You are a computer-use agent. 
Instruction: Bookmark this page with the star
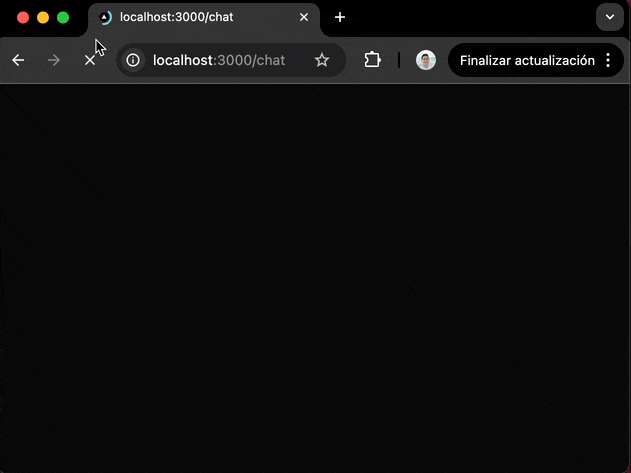point(322,60)
